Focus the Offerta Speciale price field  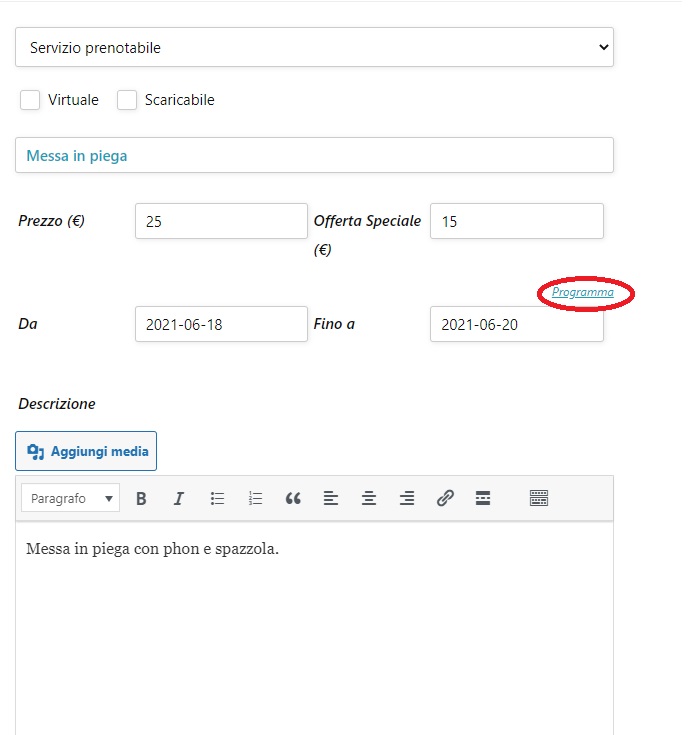tap(516, 222)
